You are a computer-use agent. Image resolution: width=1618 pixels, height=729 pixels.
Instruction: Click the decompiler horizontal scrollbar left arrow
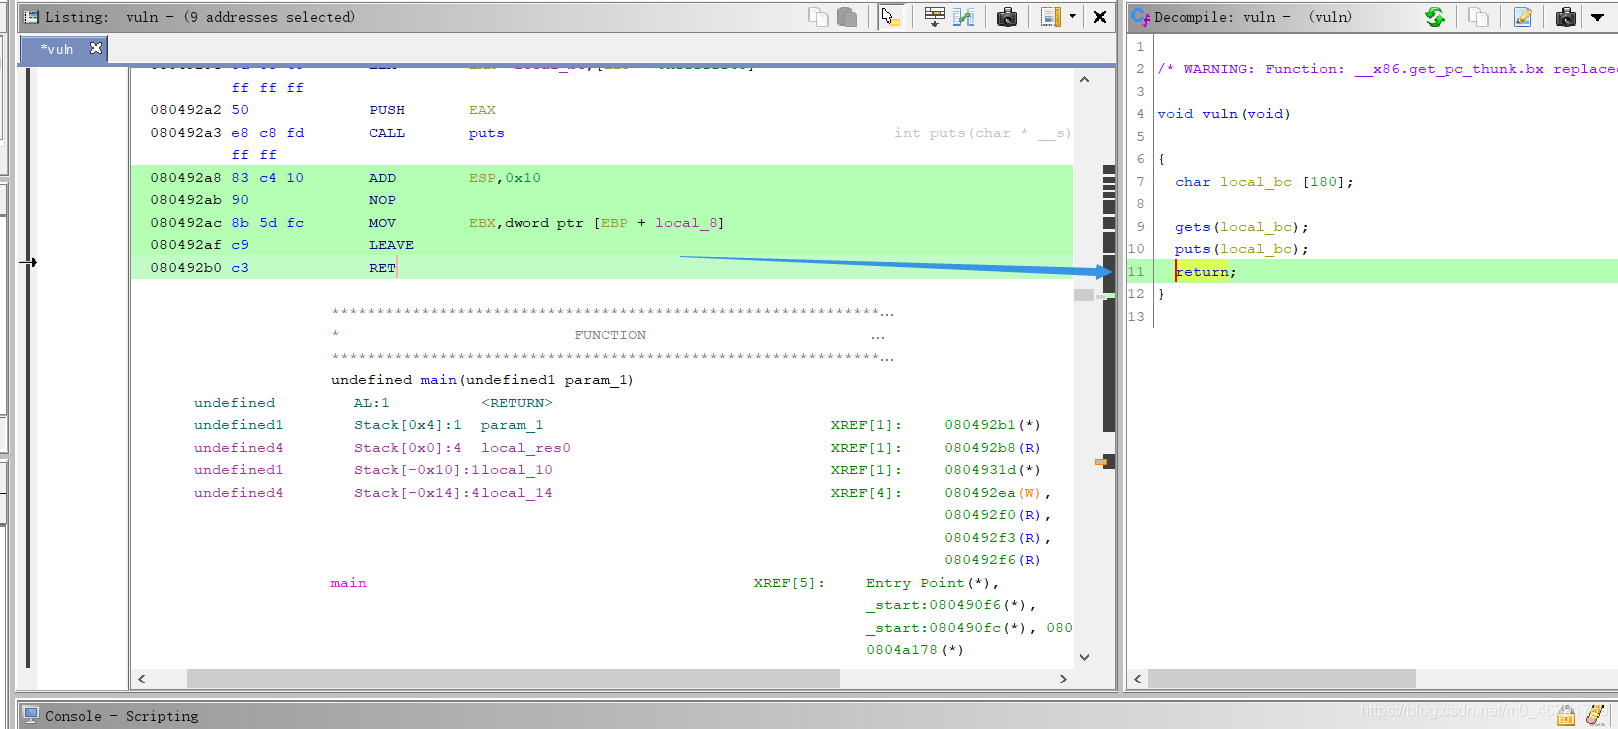click(1137, 679)
